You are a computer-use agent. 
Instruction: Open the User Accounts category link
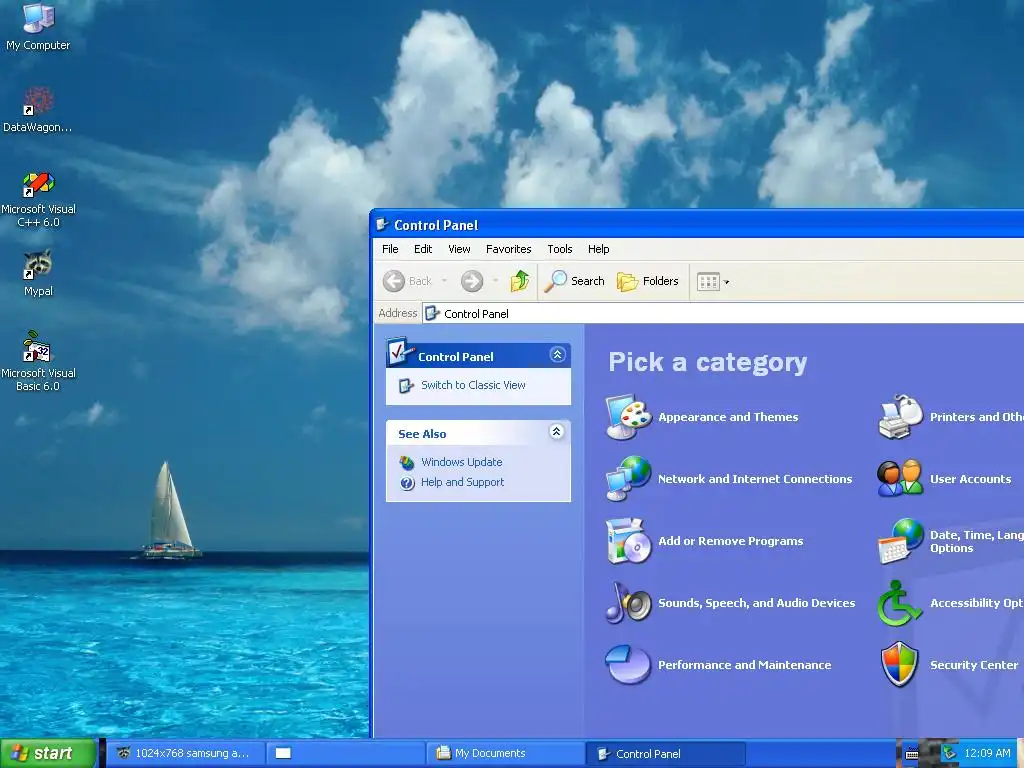(x=970, y=479)
